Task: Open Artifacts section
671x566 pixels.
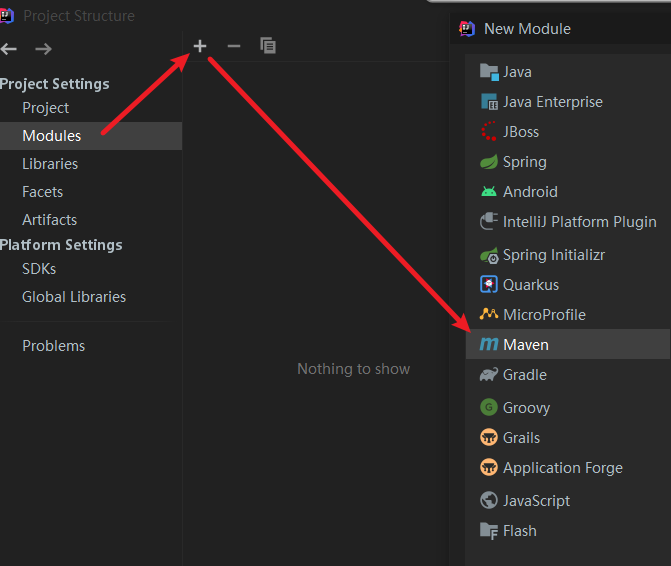Action: [x=49, y=220]
